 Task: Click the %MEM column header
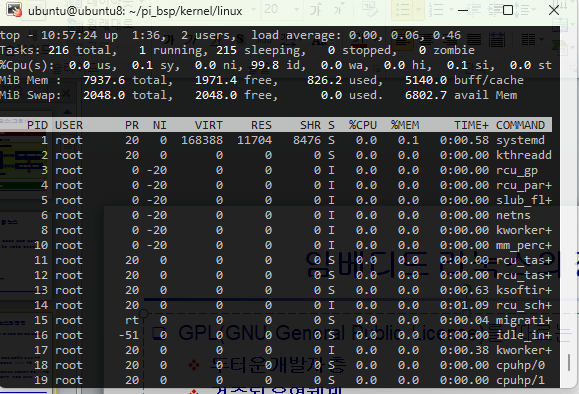point(405,125)
